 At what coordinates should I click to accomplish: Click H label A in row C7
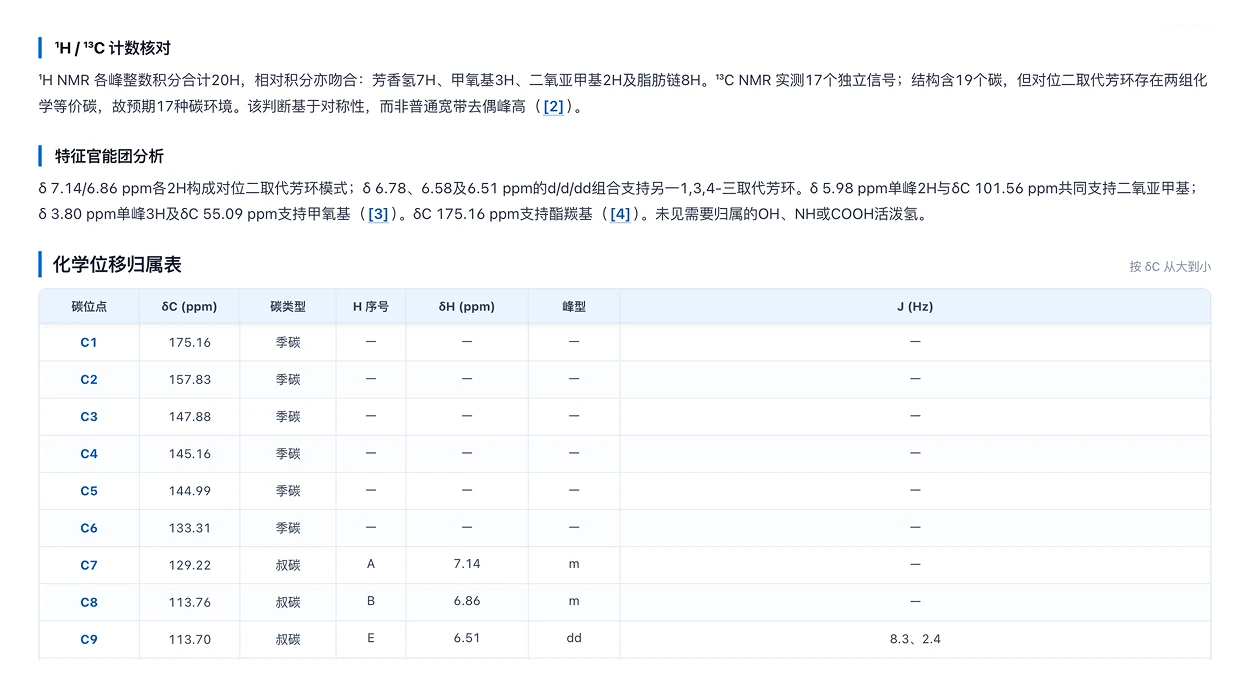pyautogui.click(x=371, y=564)
